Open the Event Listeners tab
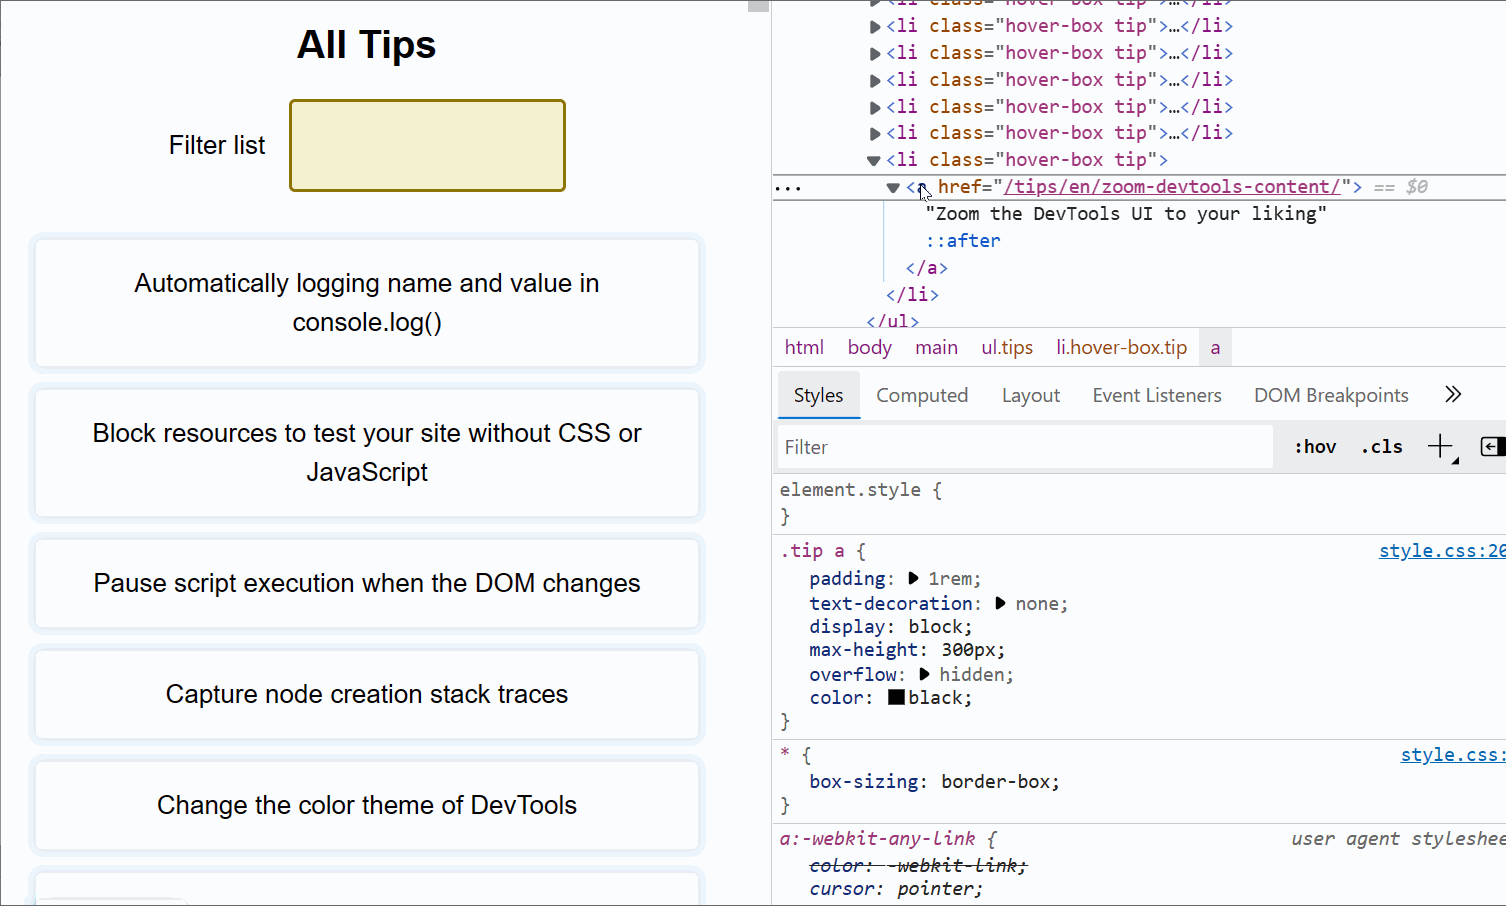 pos(1156,396)
